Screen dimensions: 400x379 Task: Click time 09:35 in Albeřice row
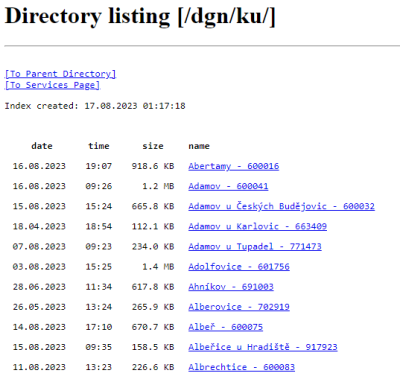(99, 347)
